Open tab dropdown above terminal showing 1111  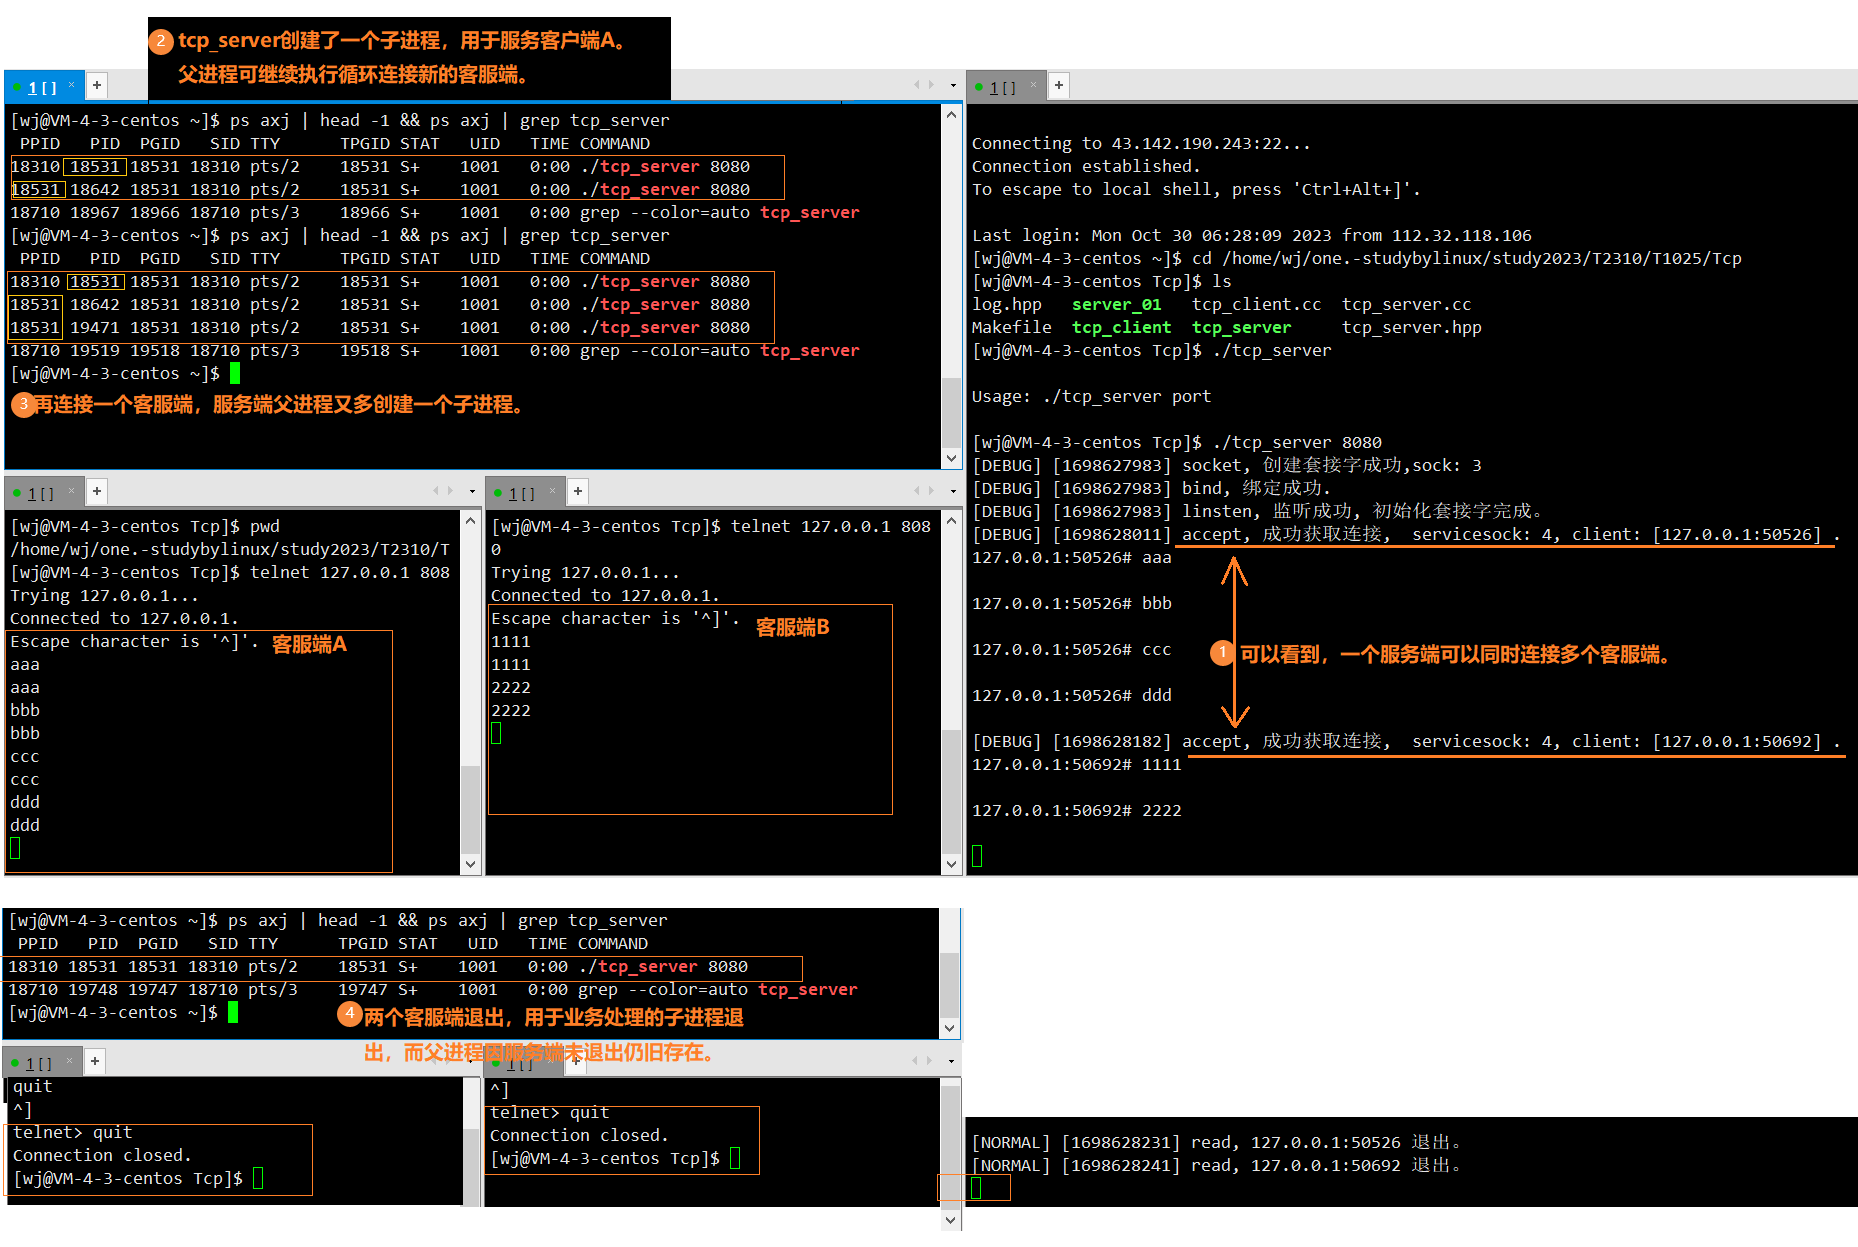(x=952, y=492)
